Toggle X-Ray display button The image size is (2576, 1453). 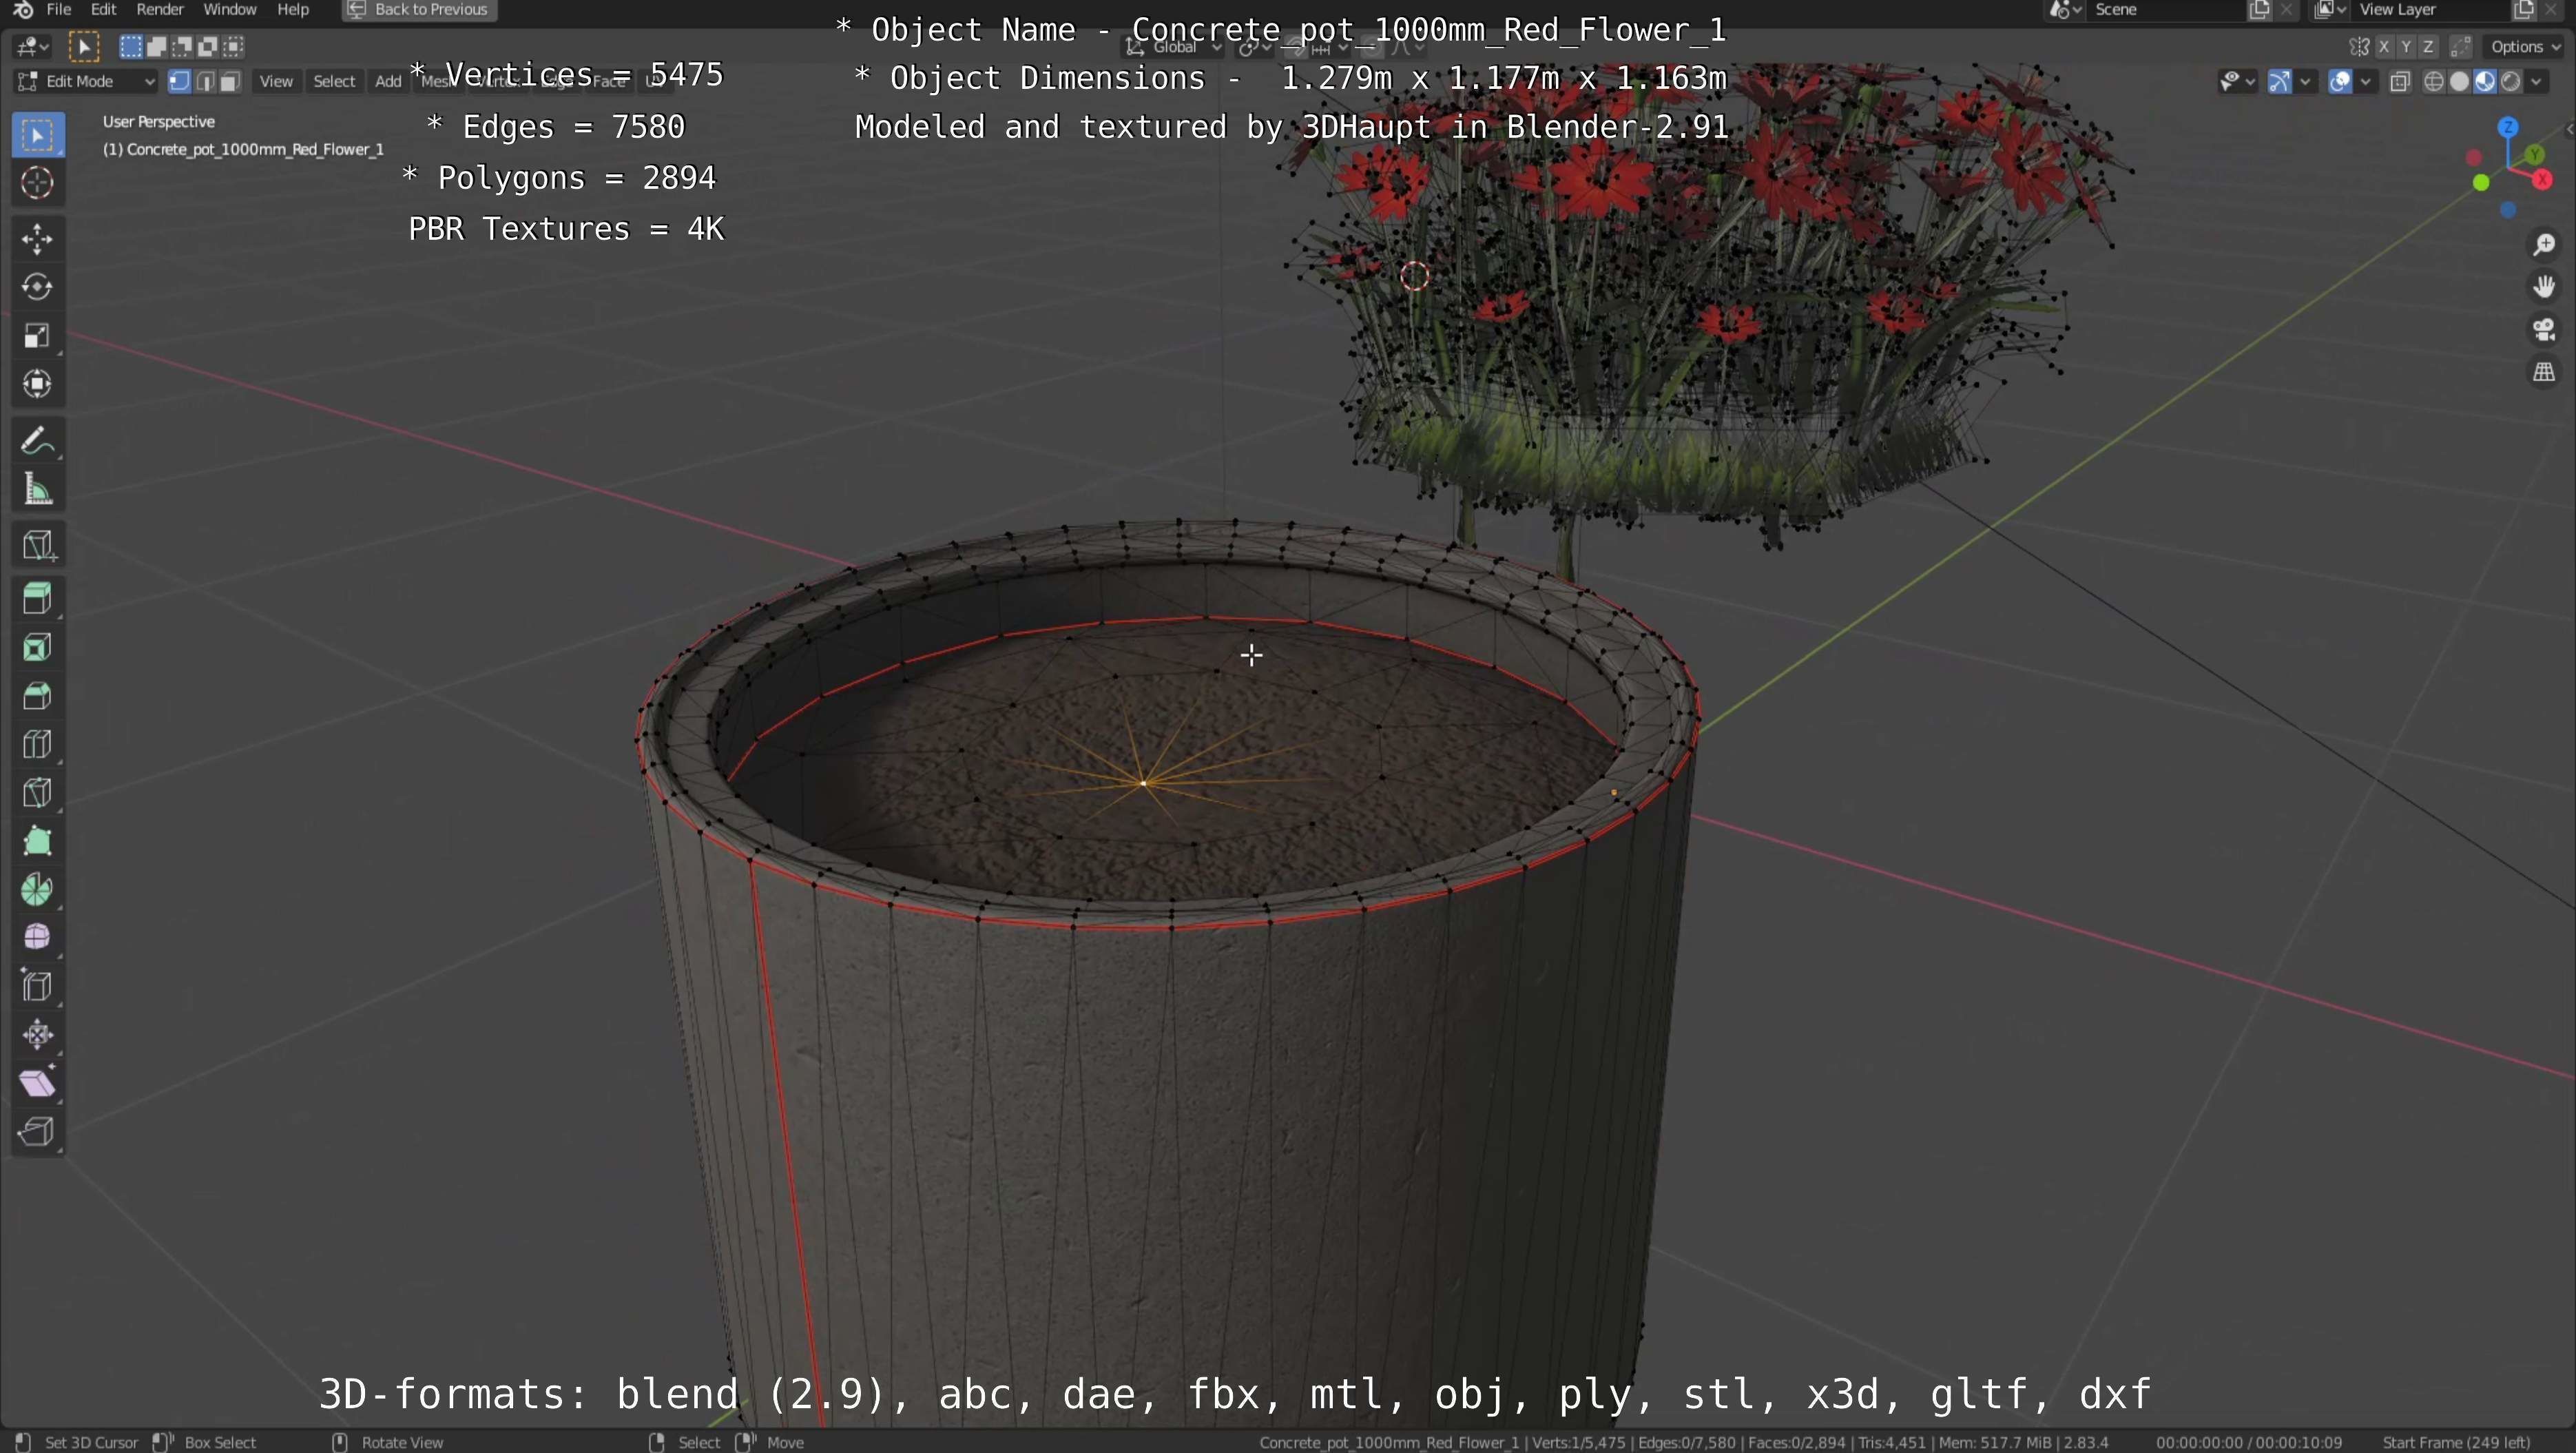click(x=2400, y=82)
